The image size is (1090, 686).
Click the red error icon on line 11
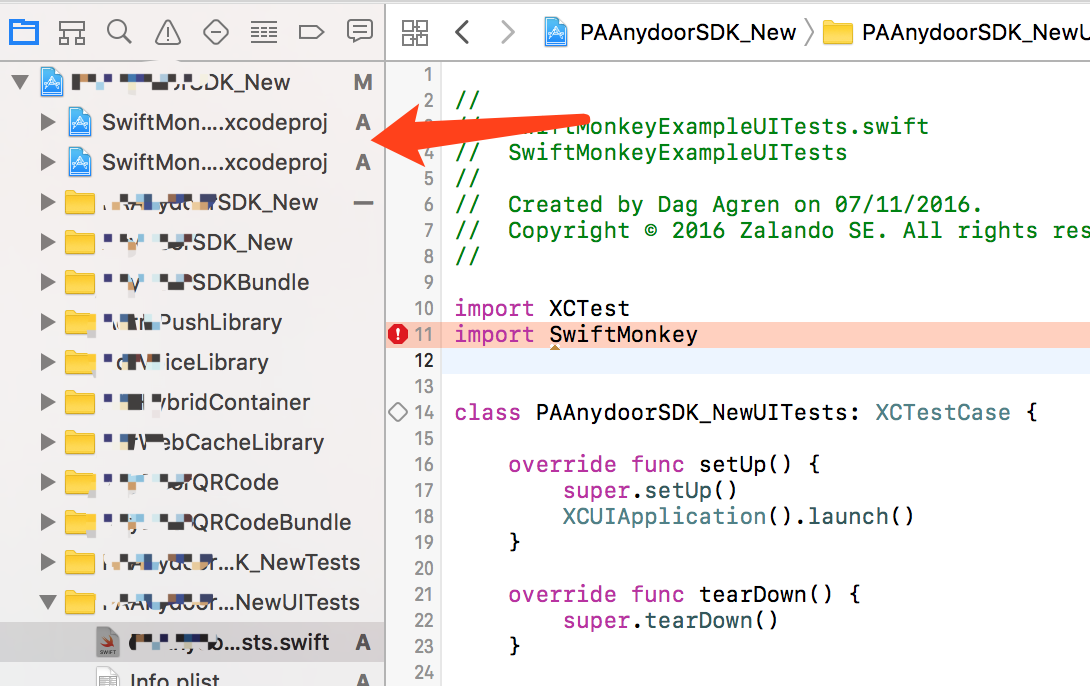tap(398, 334)
